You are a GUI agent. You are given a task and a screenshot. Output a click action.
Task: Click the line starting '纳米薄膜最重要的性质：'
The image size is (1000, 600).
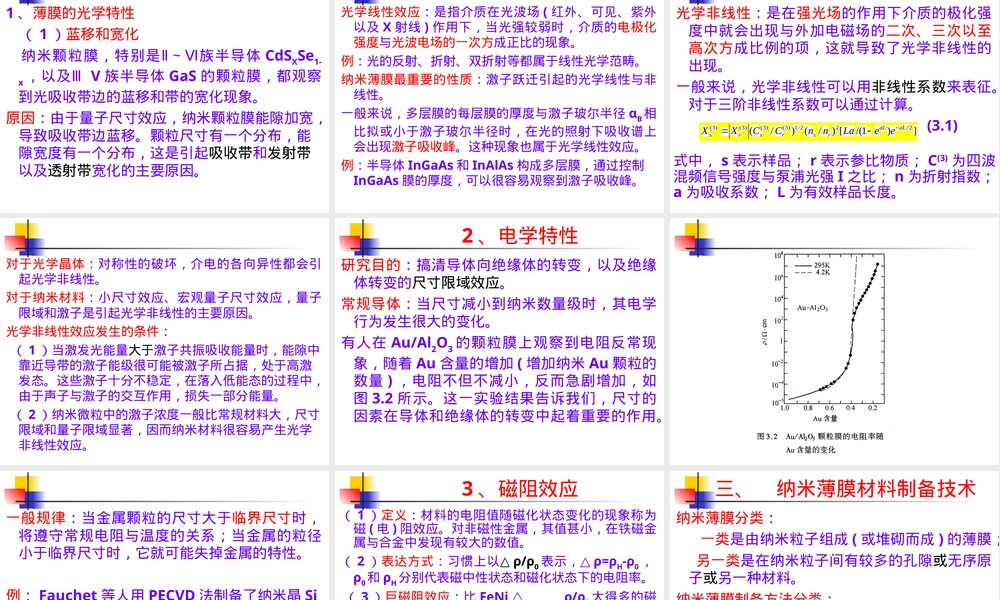coord(499,87)
